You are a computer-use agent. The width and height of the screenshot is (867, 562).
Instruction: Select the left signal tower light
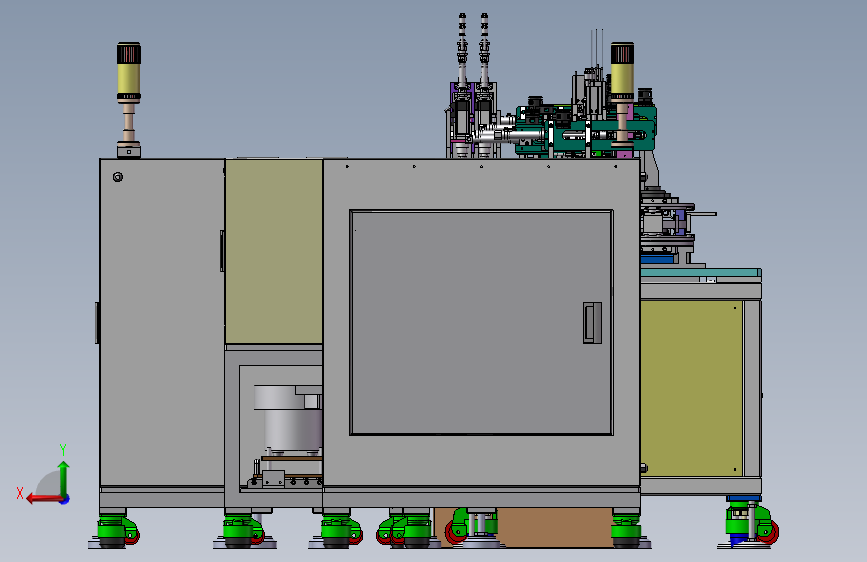coord(129,100)
